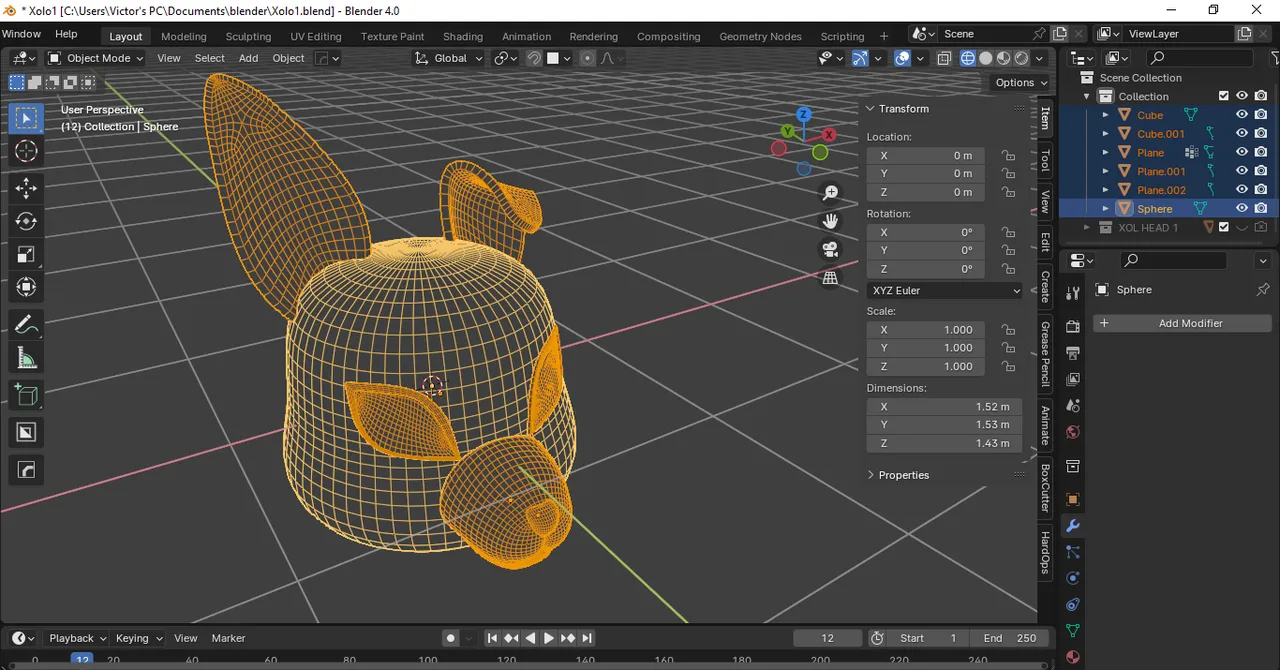Switch perspective/orthographic grid icon
The height and width of the screenshot is (670, 1280).
(x=830, y=279)
